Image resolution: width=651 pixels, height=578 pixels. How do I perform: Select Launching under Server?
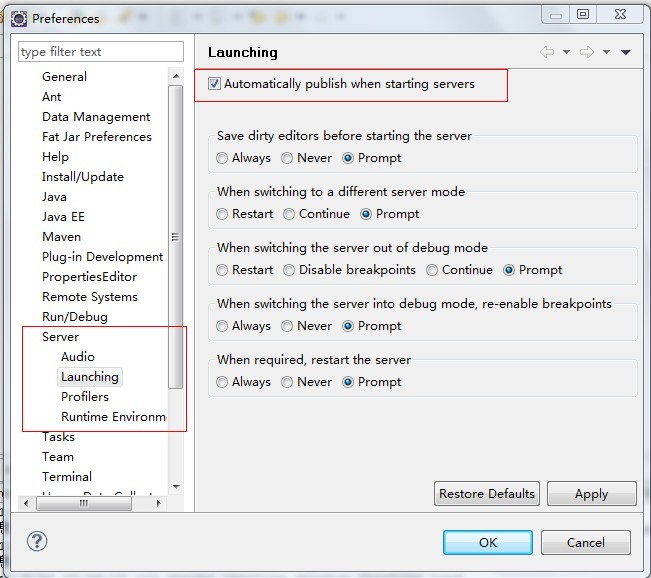(90, 377)
